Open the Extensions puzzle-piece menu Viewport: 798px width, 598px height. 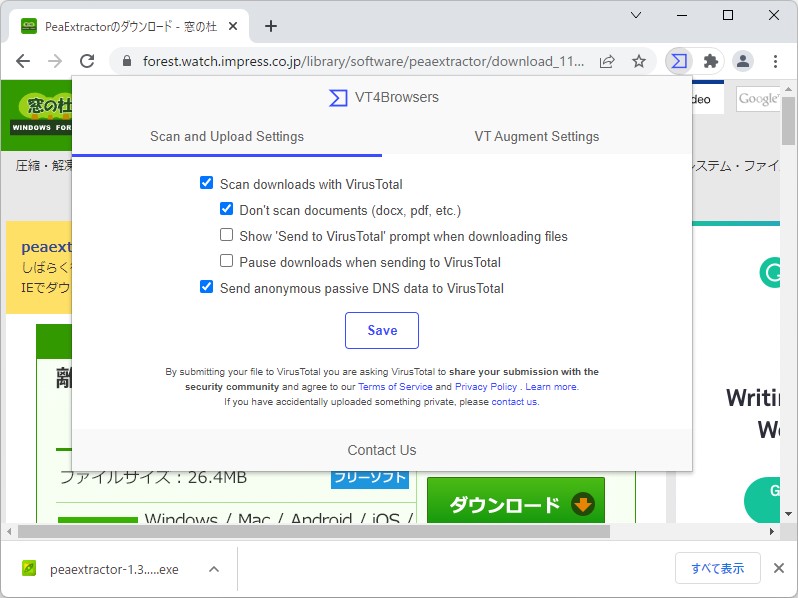710,62
